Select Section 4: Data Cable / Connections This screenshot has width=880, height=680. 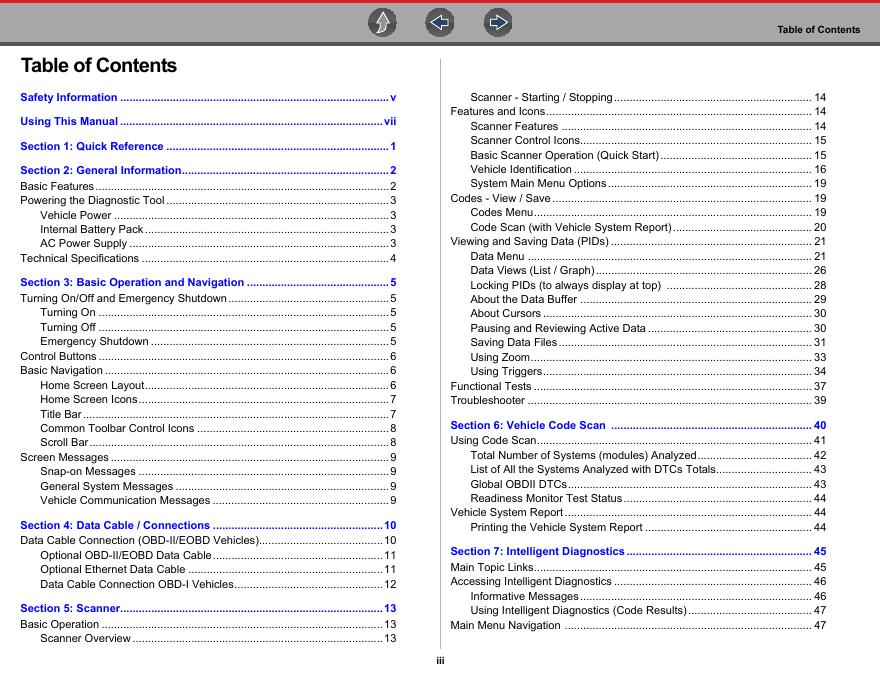tap(115, 525)
